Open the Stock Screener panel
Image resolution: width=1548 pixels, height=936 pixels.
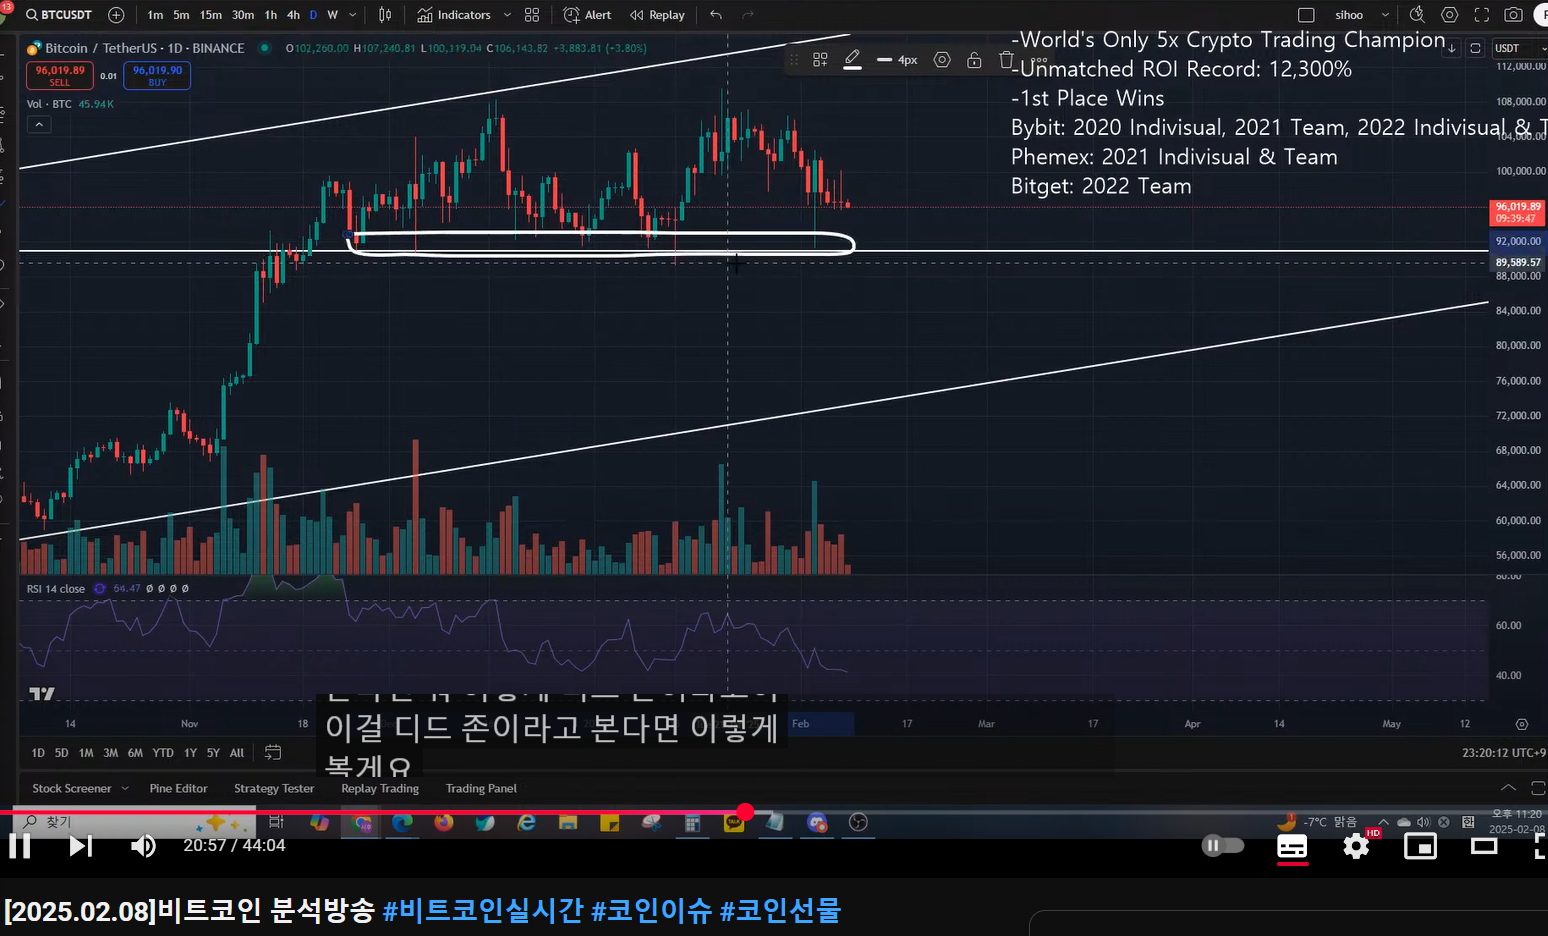pyautogui.click(x=72, y=788)
